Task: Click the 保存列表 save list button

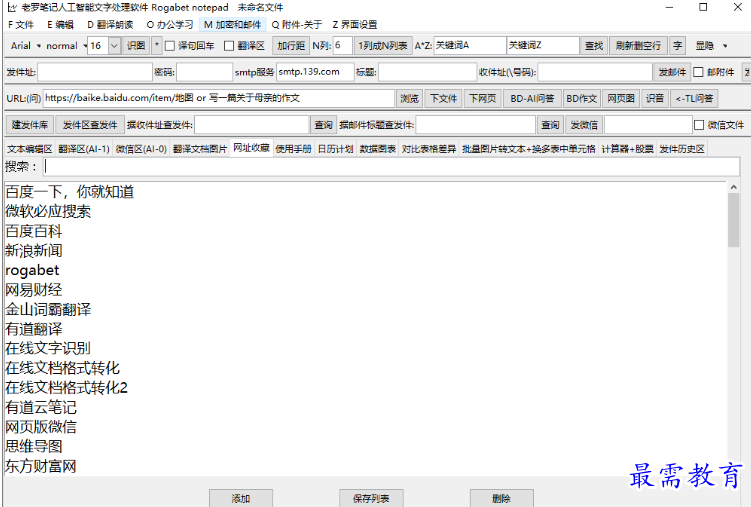Action: (x=371, y=498)
